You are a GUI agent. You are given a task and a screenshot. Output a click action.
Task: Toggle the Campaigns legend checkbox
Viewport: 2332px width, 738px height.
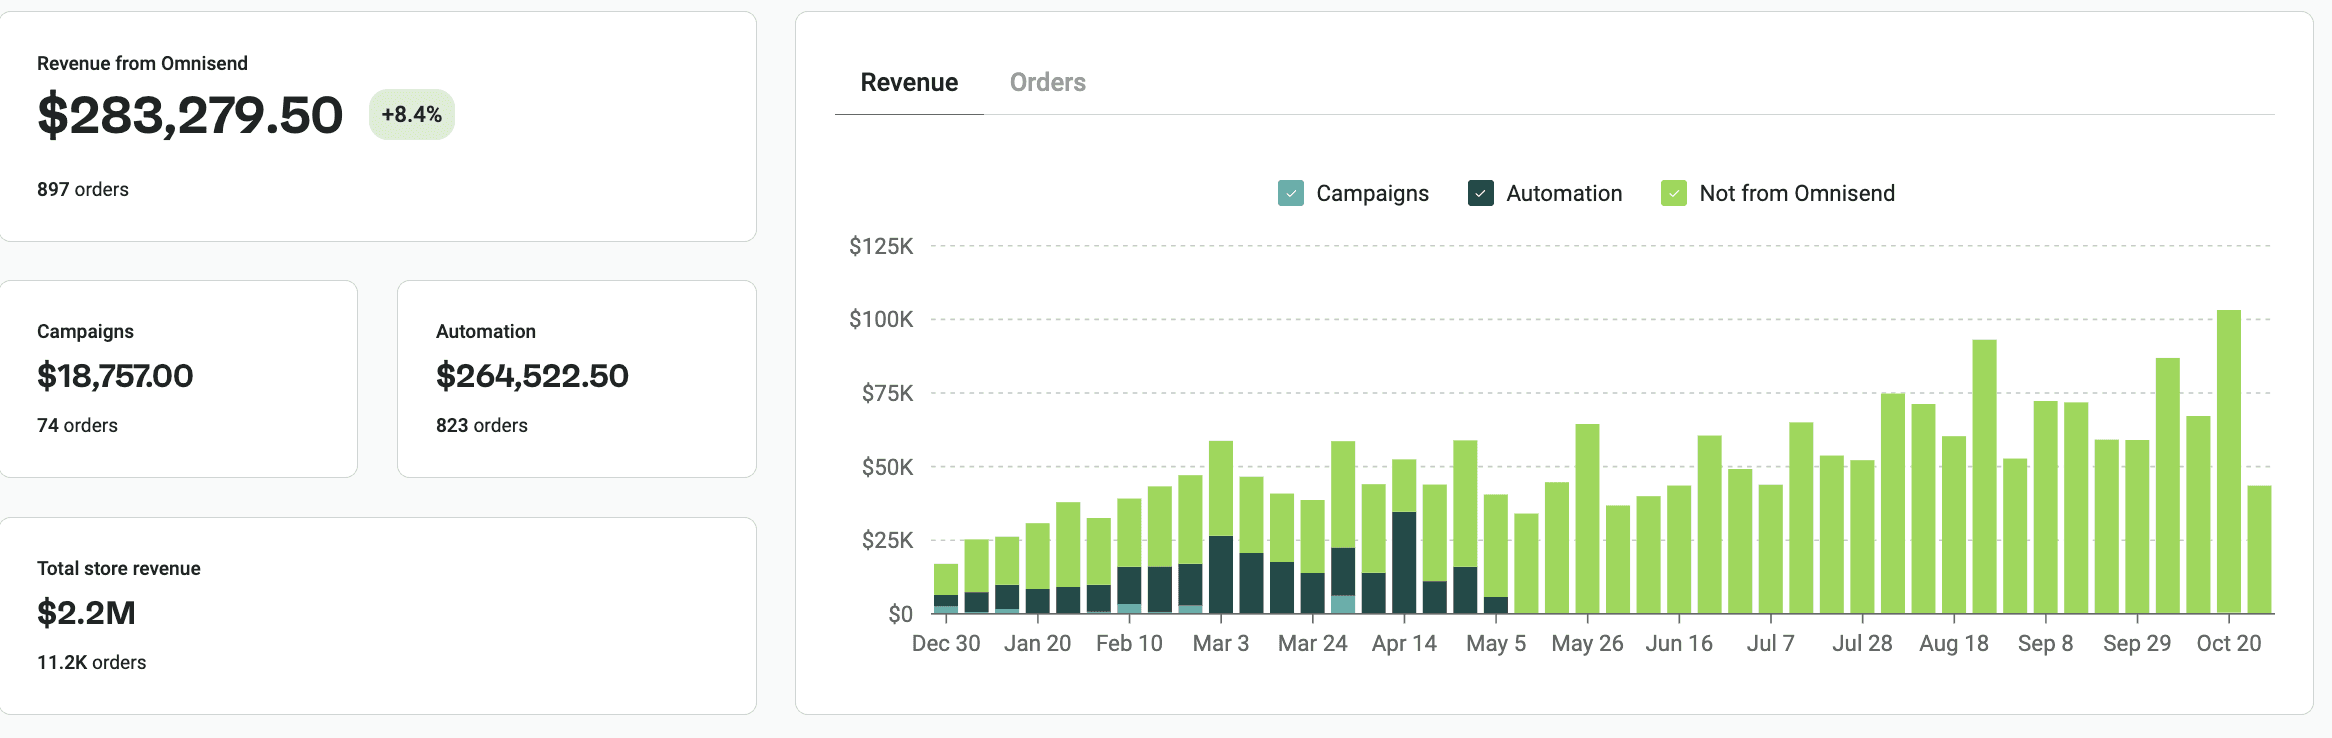pos(1291,193)
